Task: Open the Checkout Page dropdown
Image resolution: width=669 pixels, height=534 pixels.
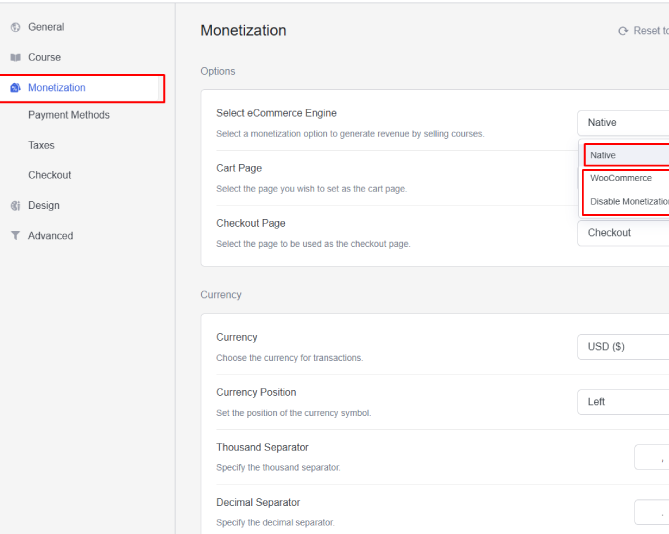Action: [x=624, y=233]
